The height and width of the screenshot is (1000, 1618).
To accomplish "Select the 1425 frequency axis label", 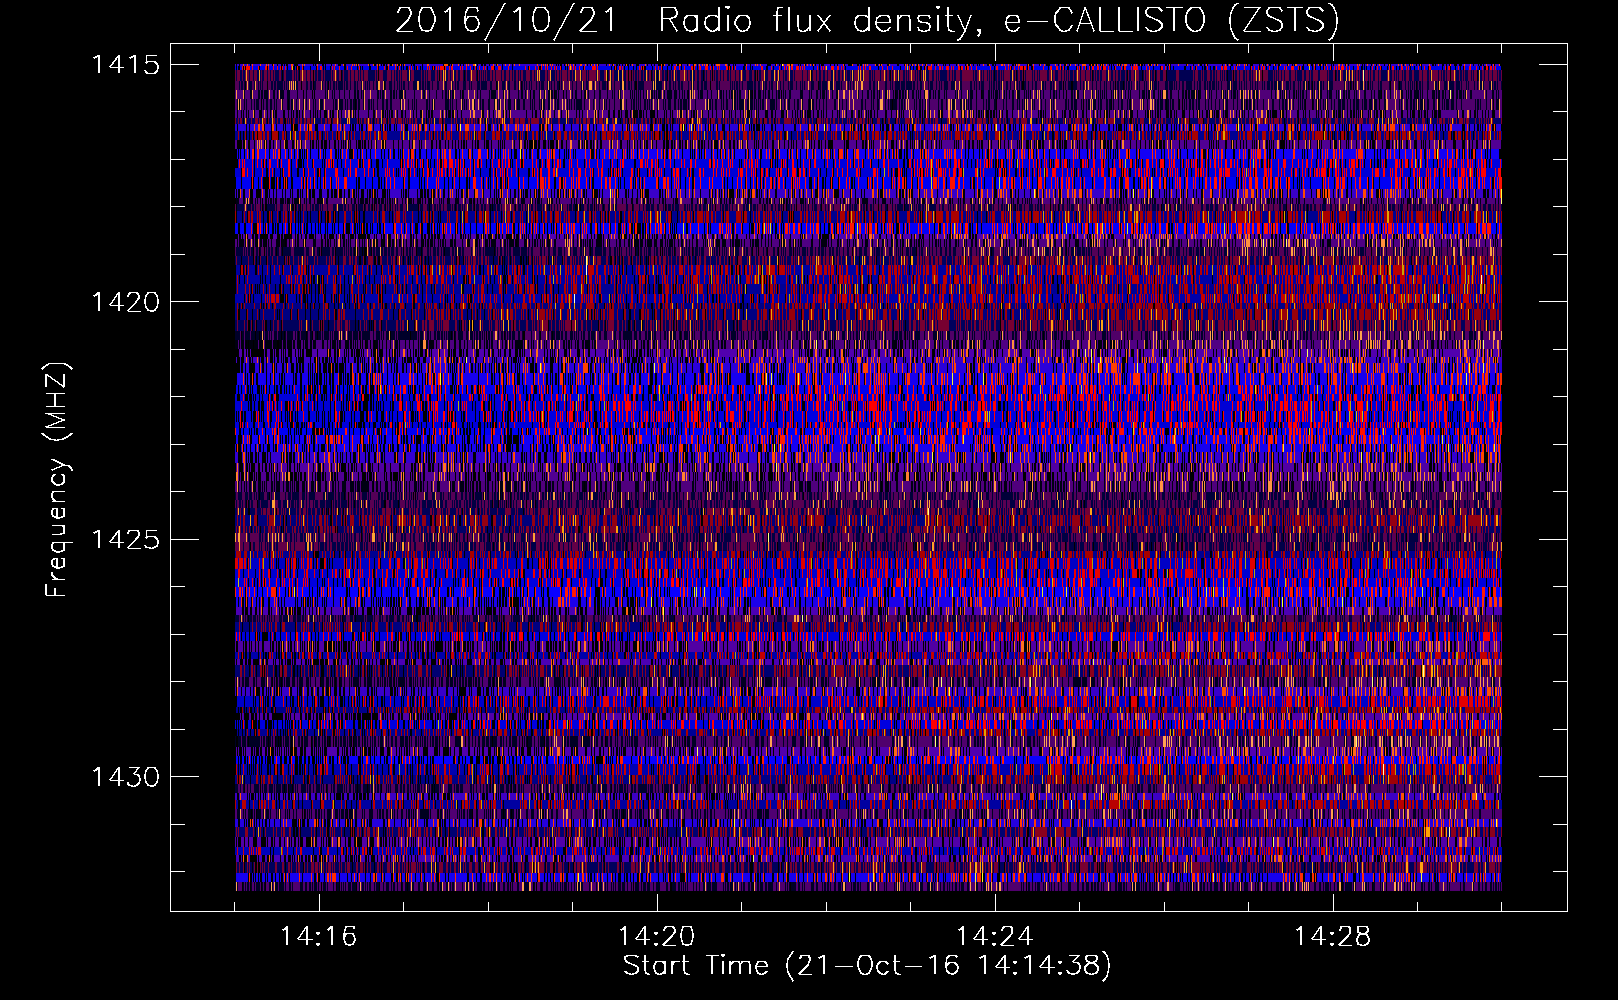I will point(125,540).
